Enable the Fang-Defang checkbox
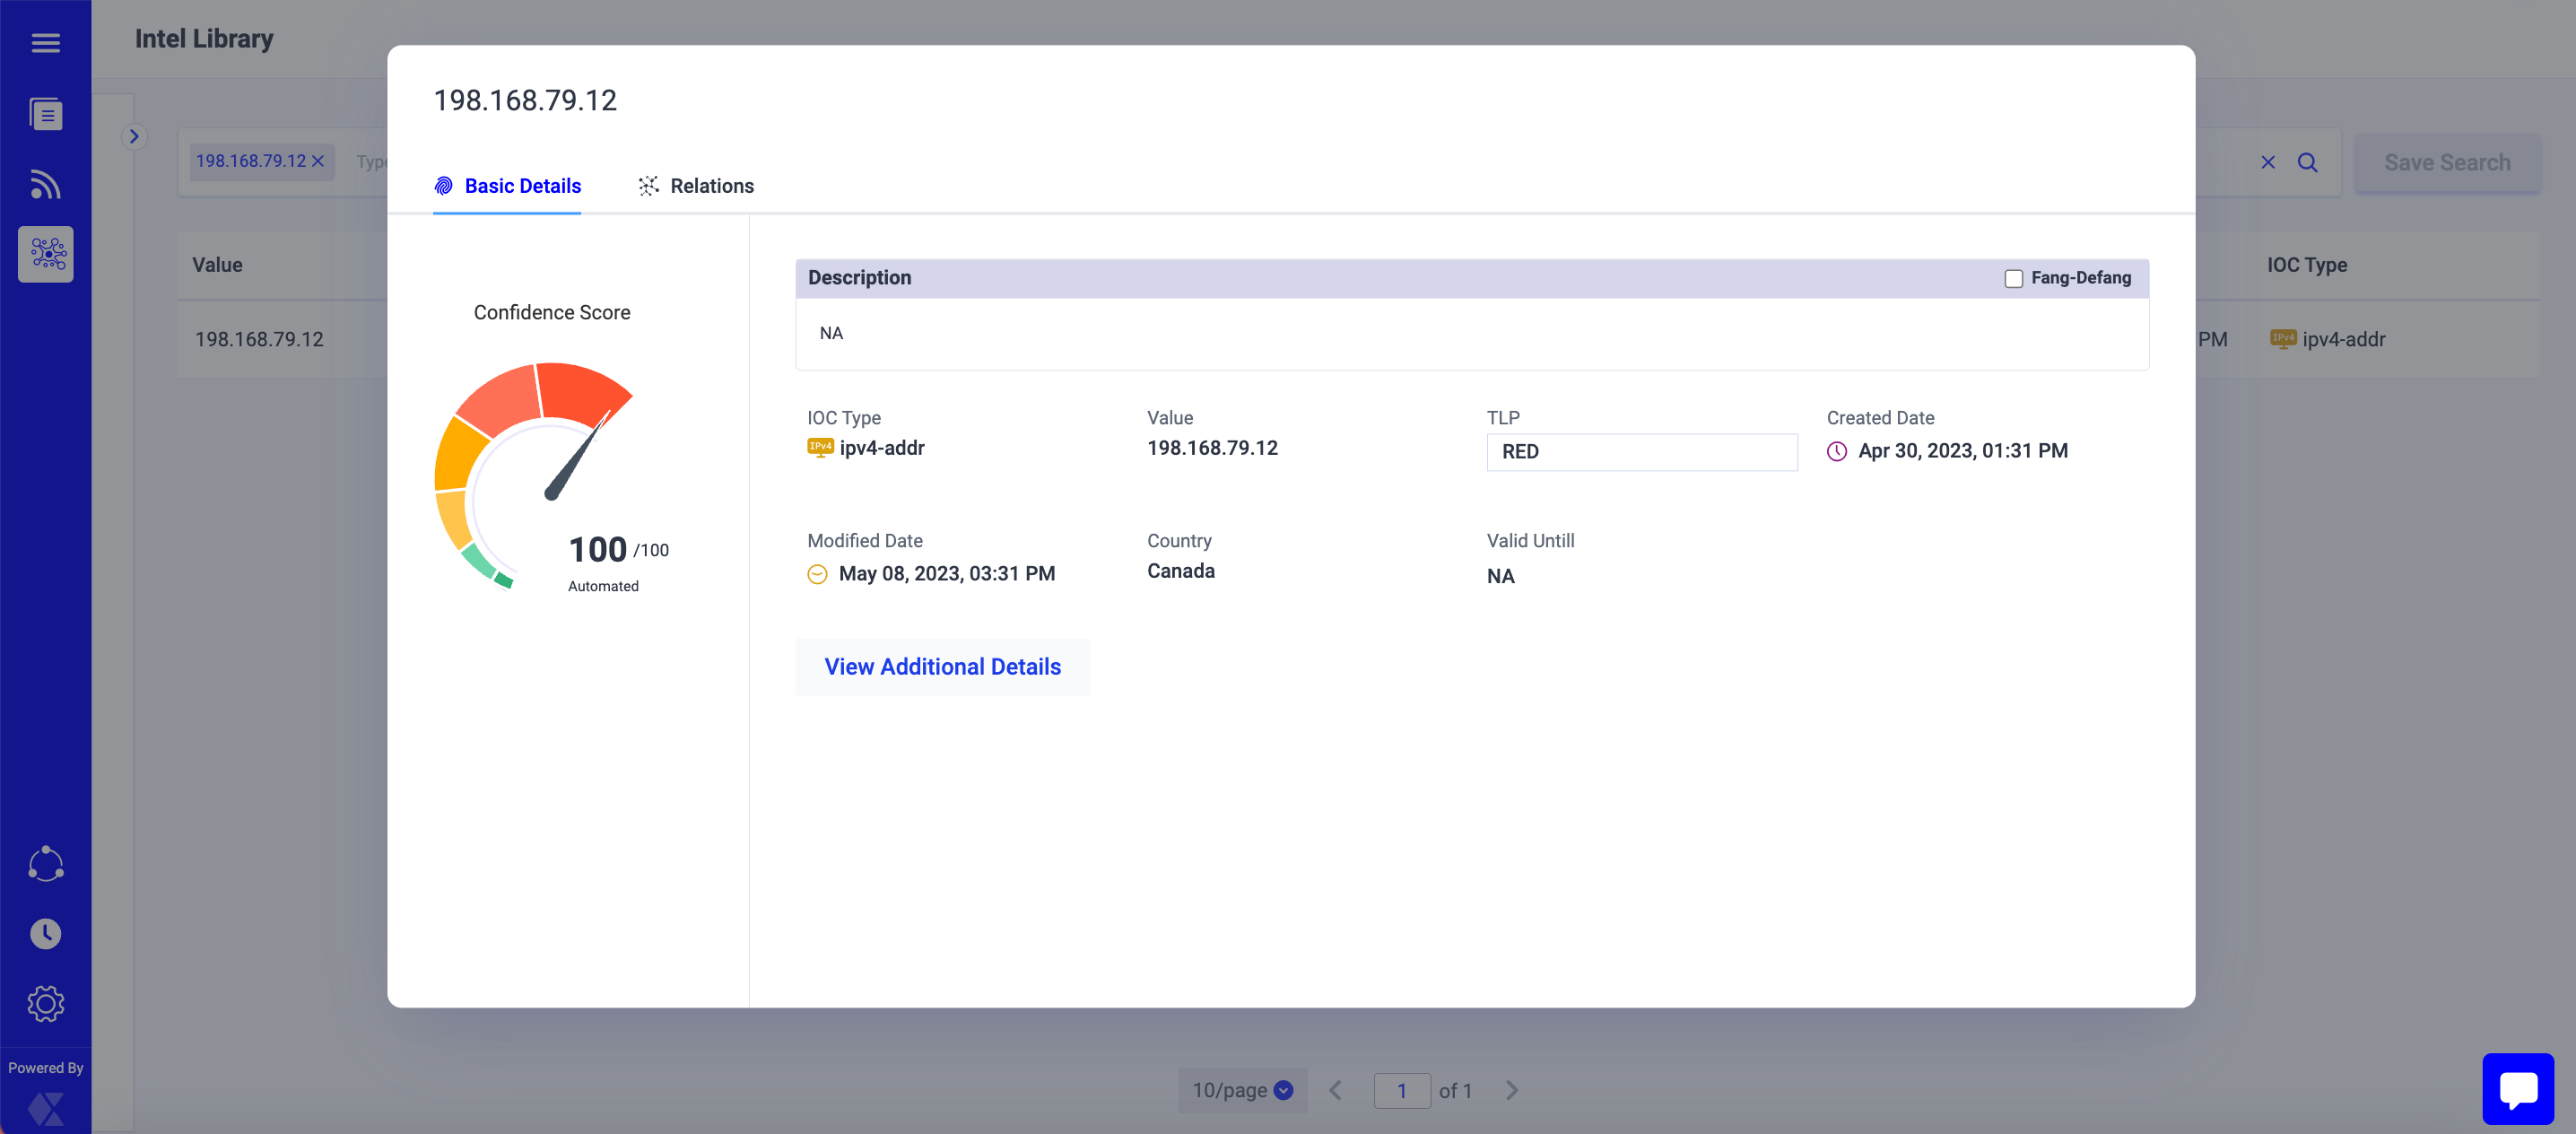The image size is (2576, 1134). pyautogui.click(x=2013, y=279)
